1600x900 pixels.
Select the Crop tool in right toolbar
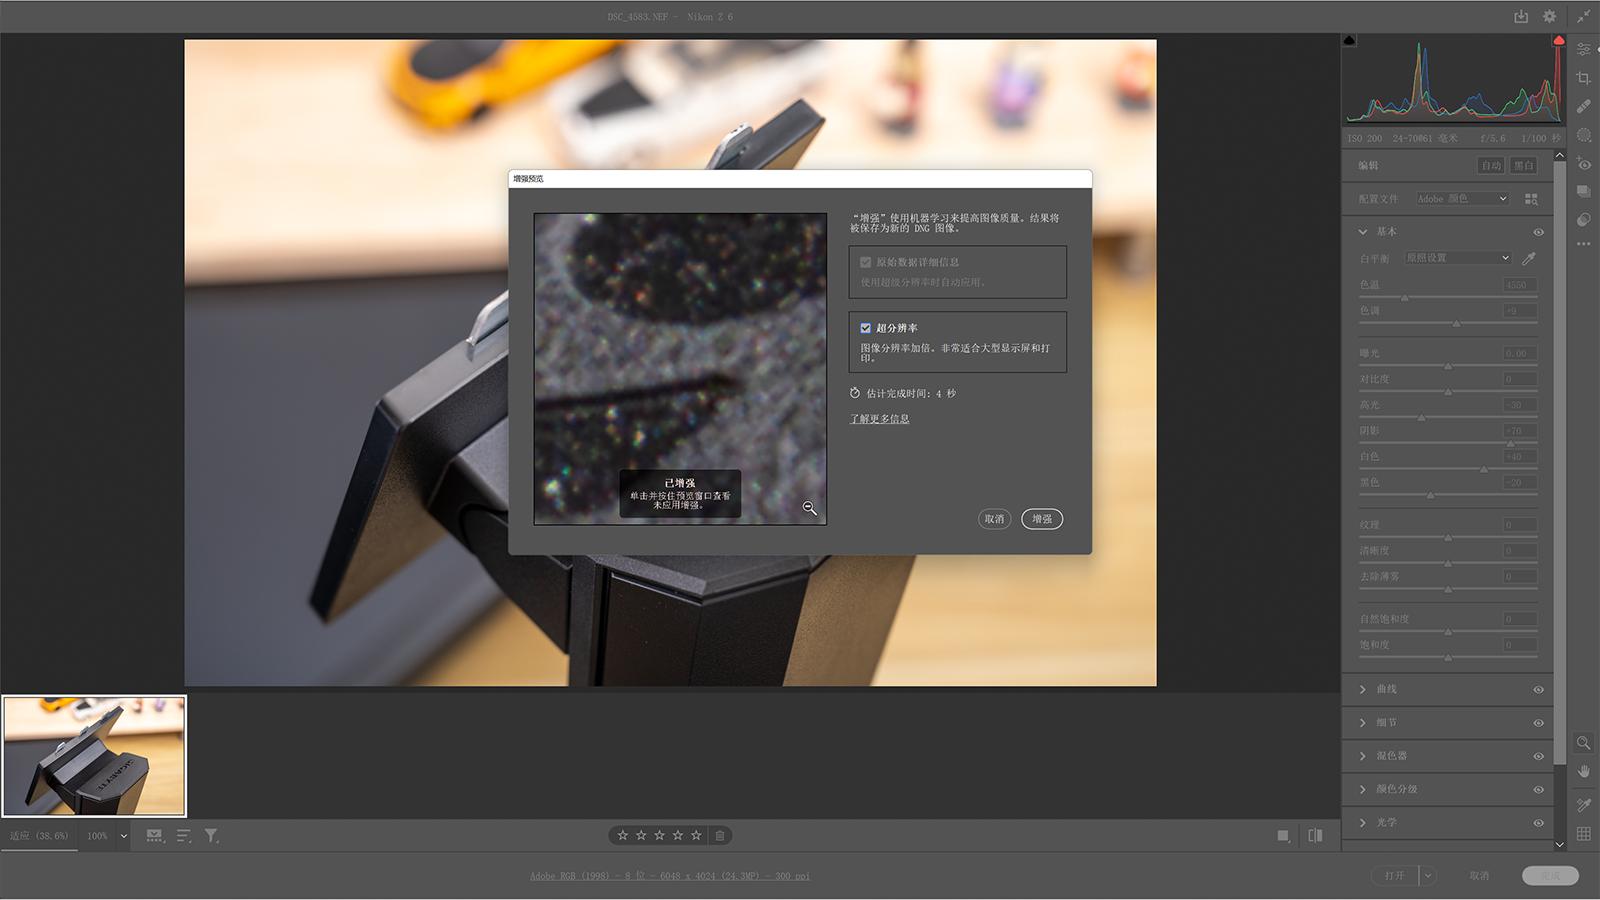coord(1583,78)
